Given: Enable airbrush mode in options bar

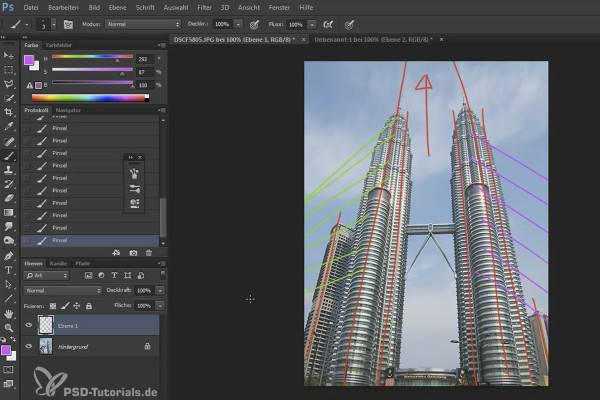Looking at the screenshot, I should (328, 24).
